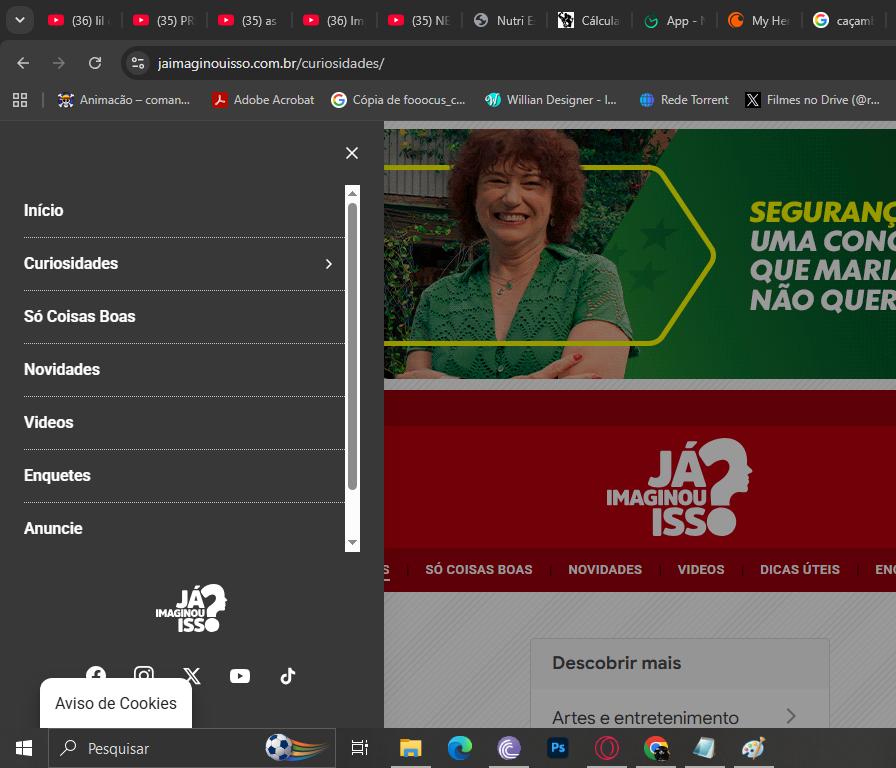Viewport: 896px width, 768px height.
Task: Reload the page
Action: pyautogui.click(x=95, y=63)
